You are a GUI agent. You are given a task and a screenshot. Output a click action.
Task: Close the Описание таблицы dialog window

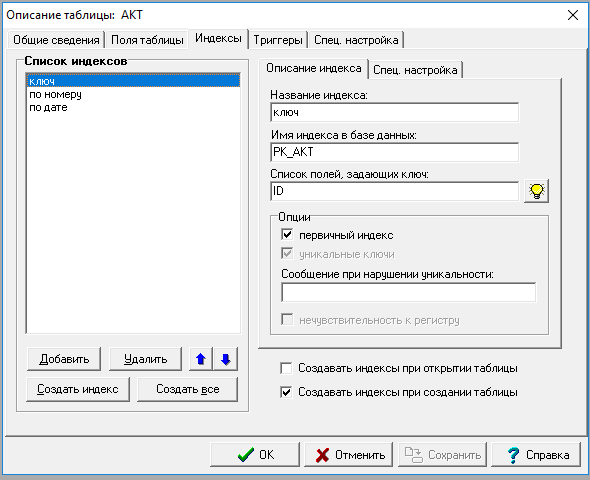coord(573,15)
